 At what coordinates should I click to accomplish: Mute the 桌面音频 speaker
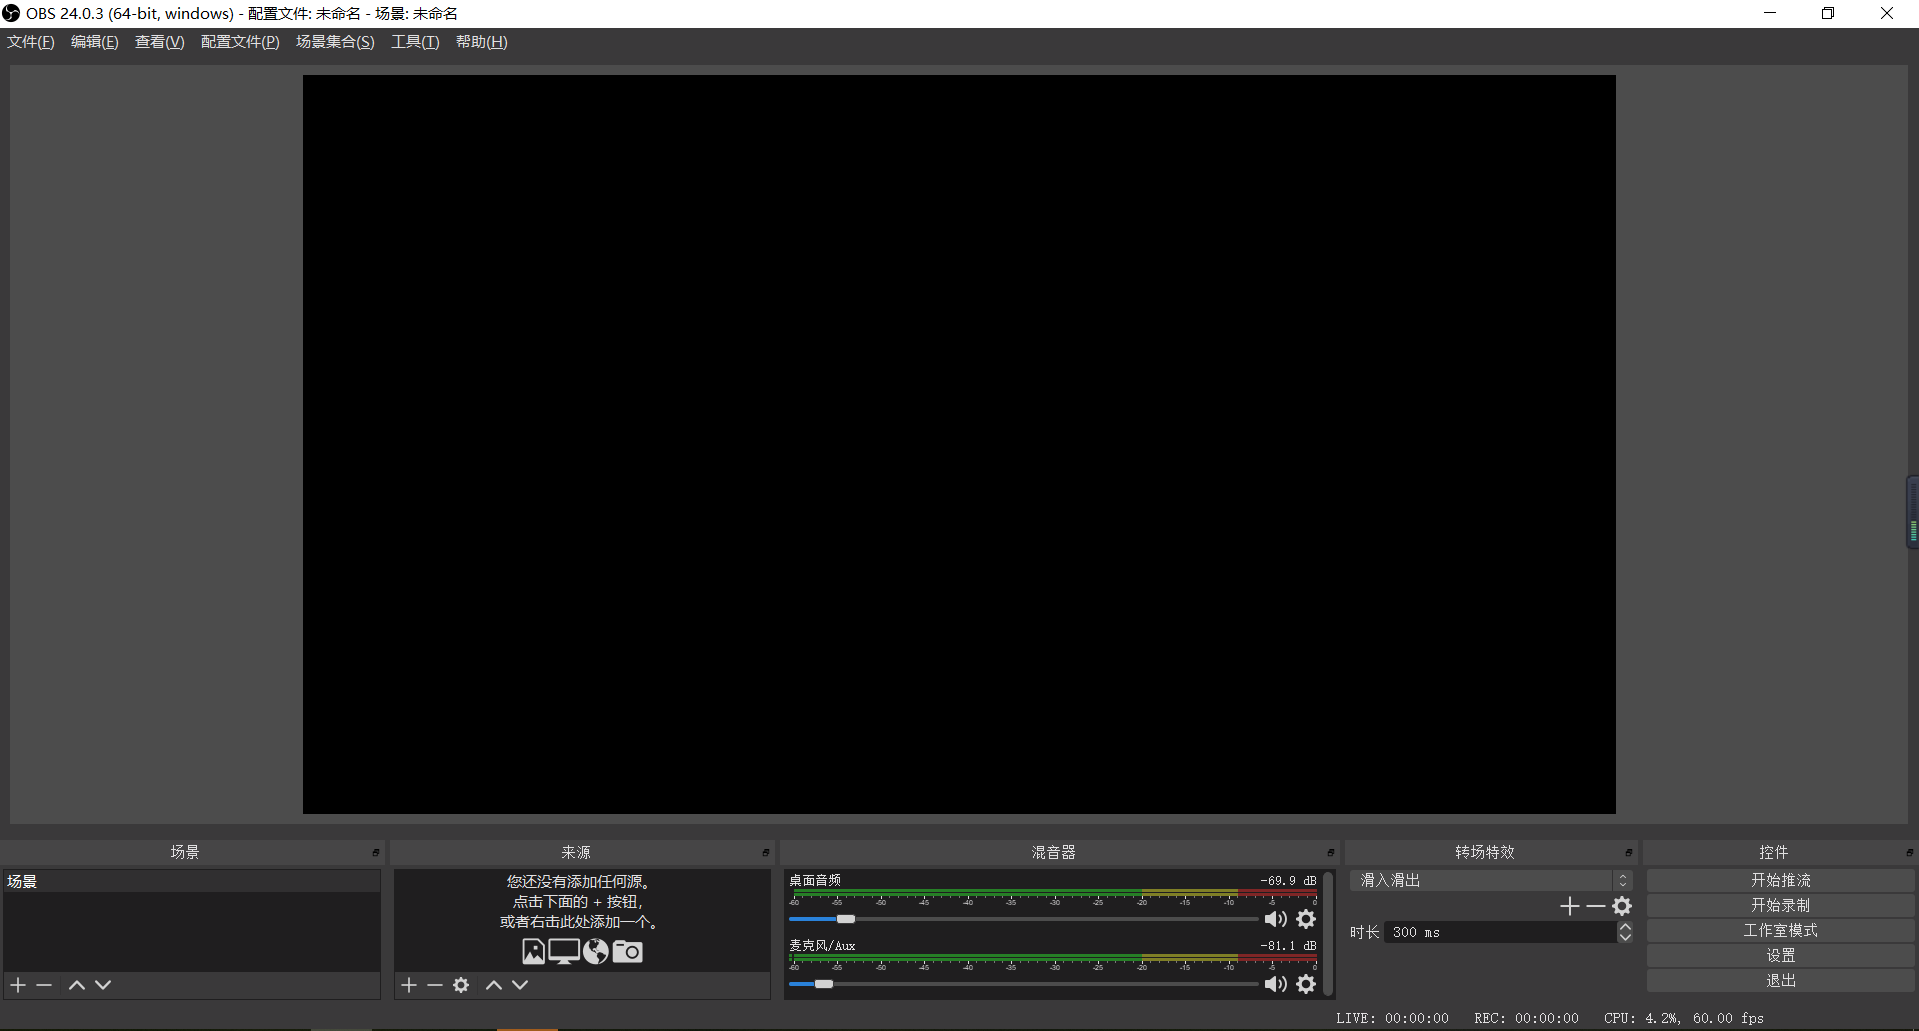[1275, 919]
